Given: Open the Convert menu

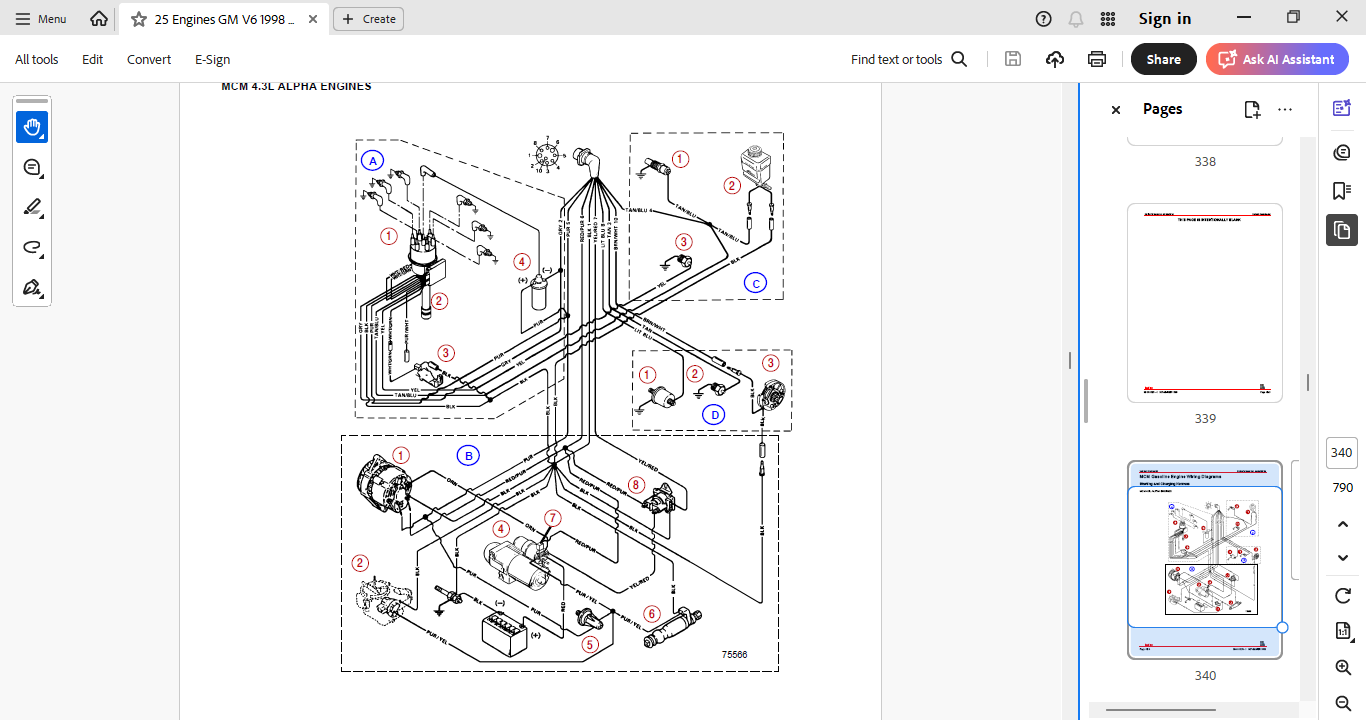Looking at the screenshot, I should [x=149, y=59].
